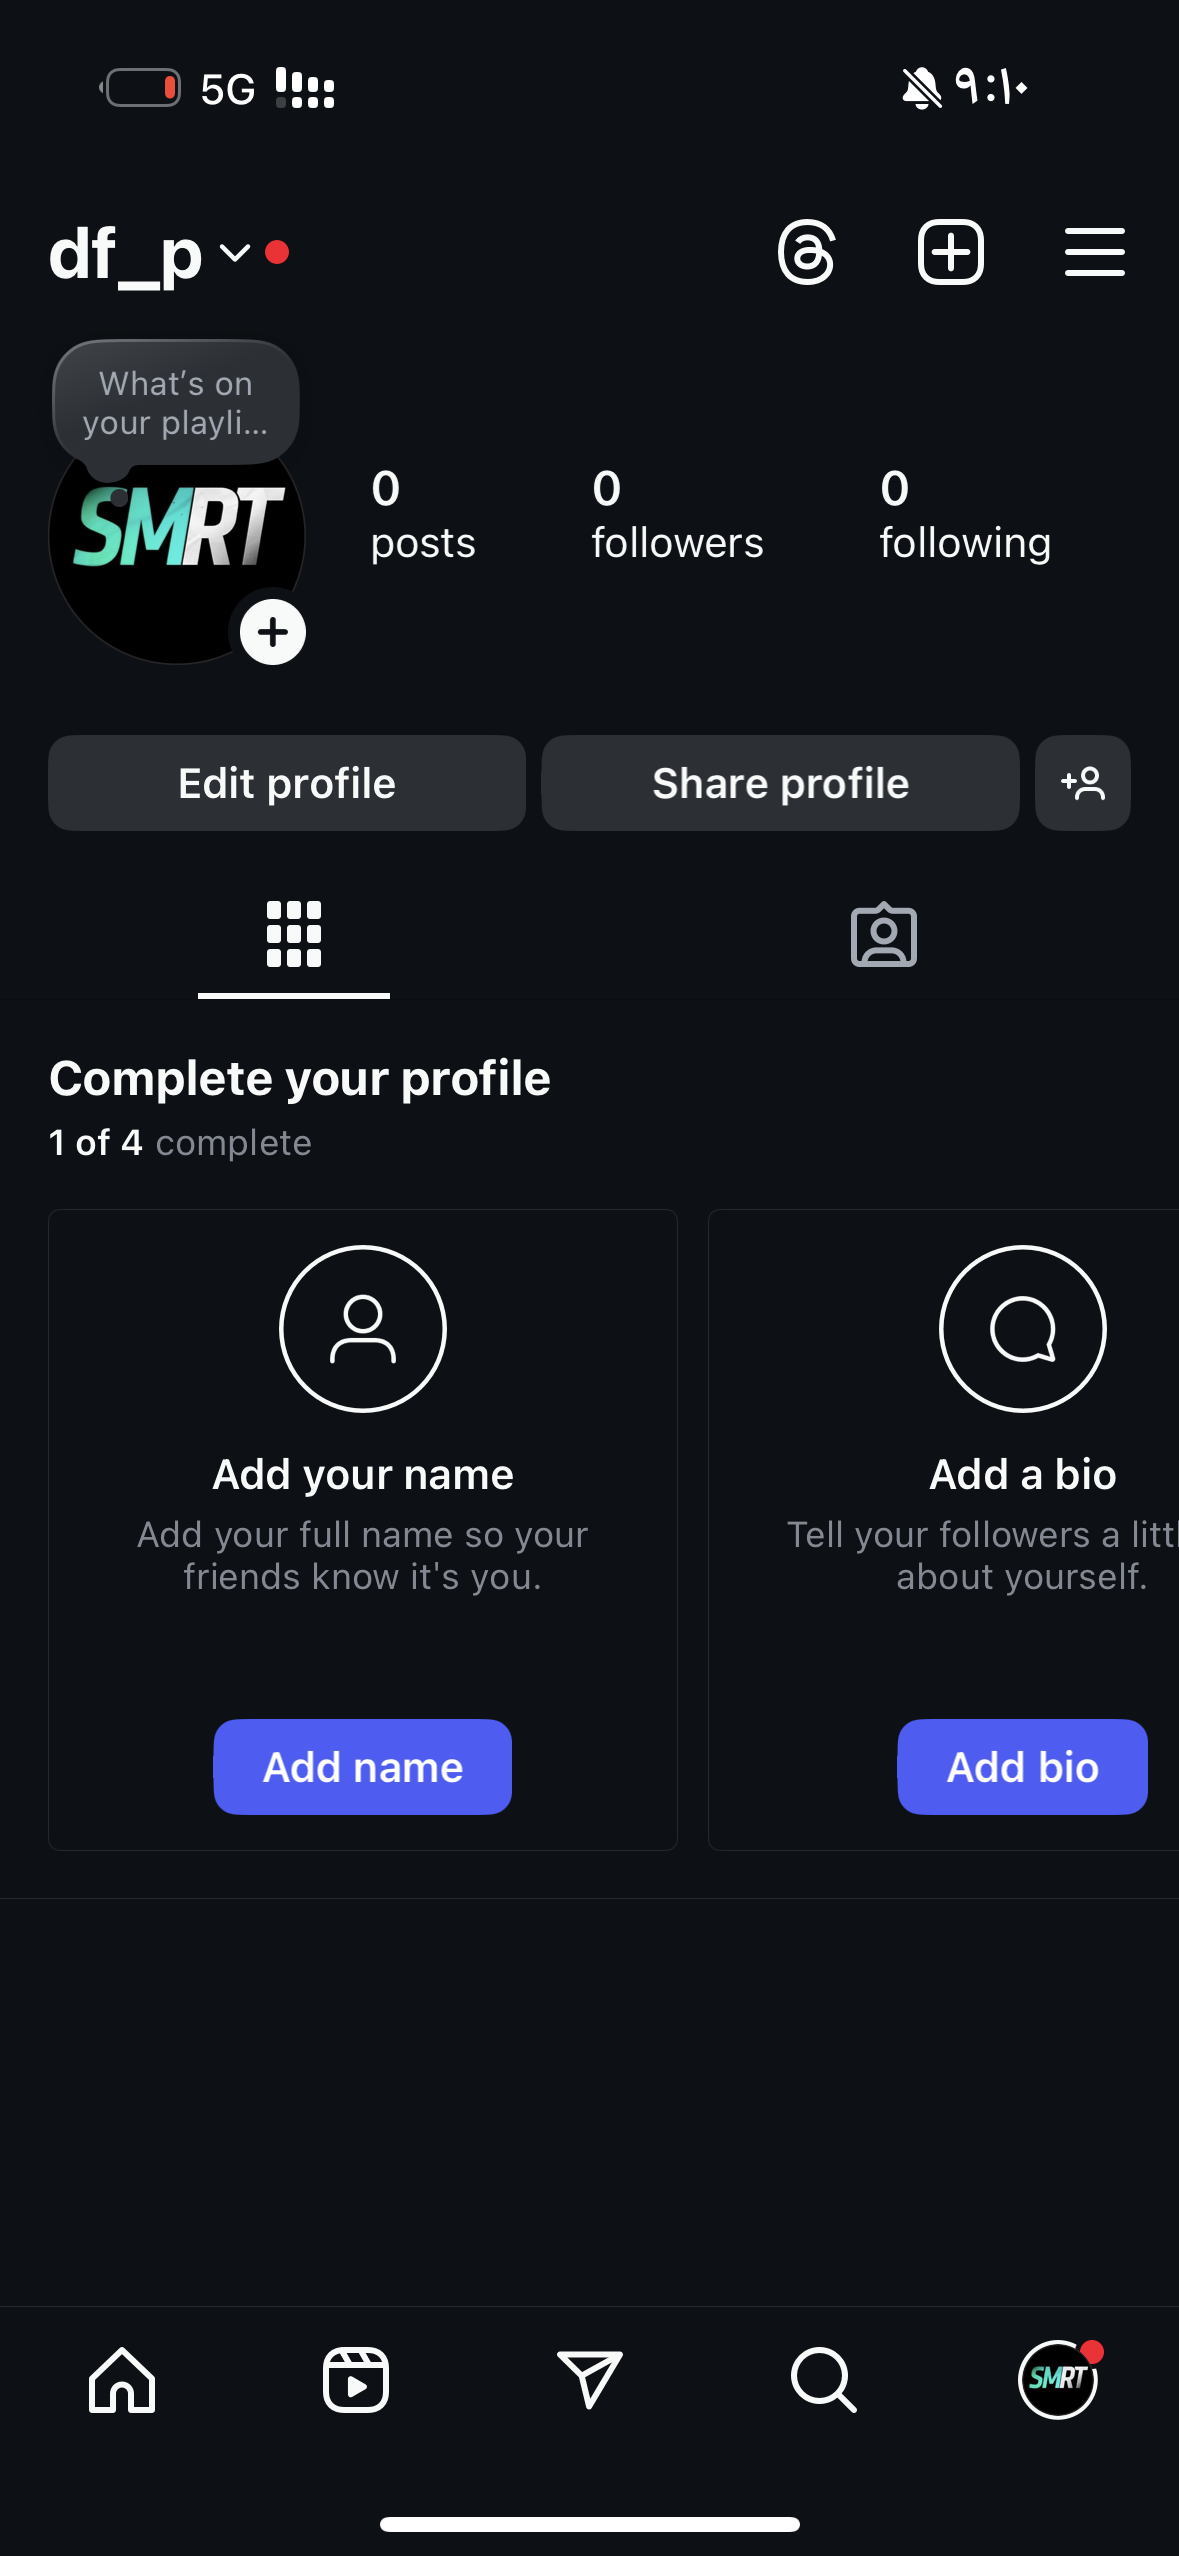Open the Reels icon in bottom bar
Viewport: 1179px width, 2556px height.
tap(356, 2380)
